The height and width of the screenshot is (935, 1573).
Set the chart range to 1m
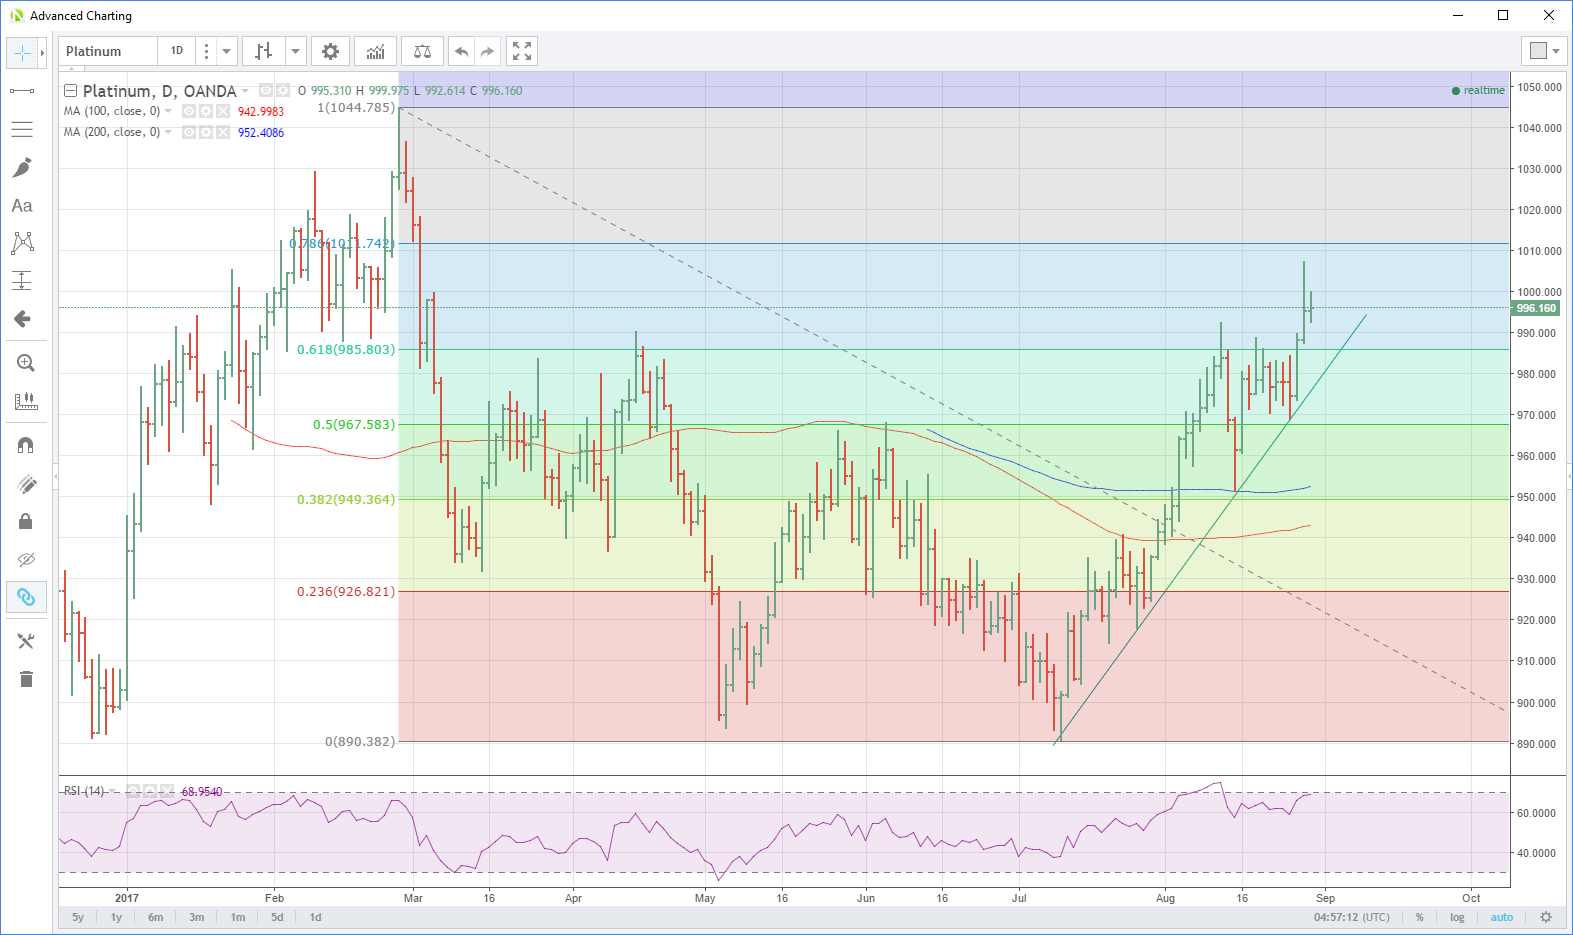coord(238,917)
